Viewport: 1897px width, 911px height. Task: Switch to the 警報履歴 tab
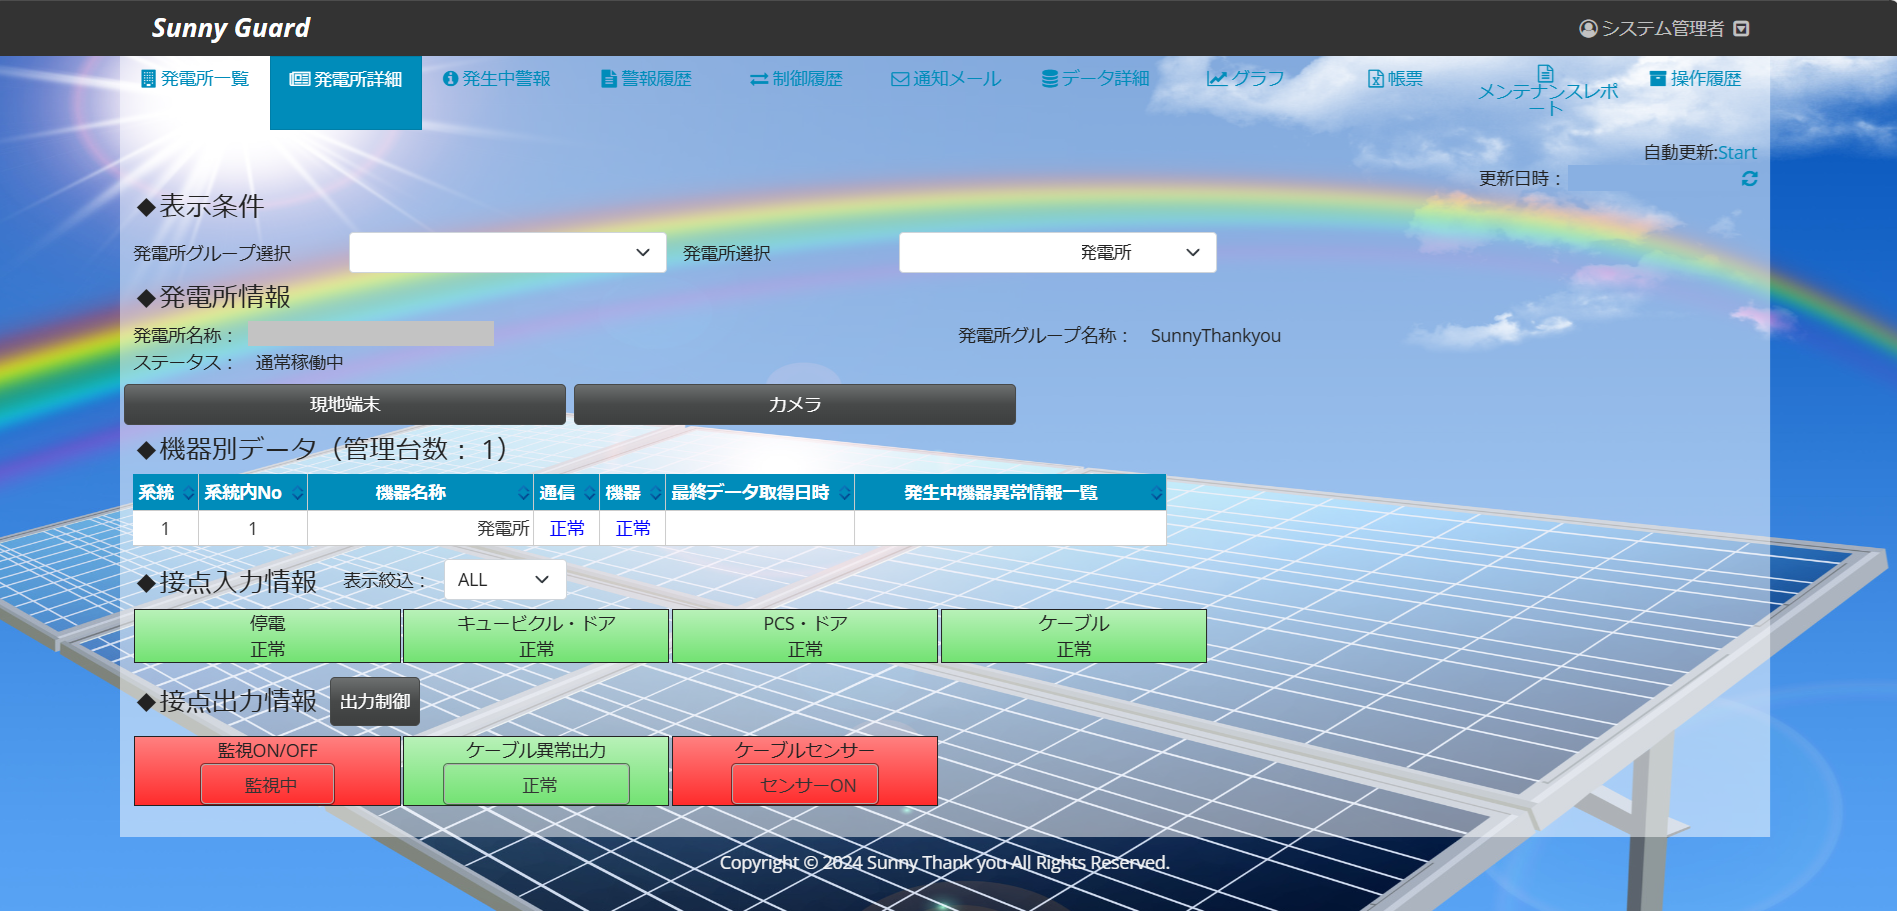646,79
